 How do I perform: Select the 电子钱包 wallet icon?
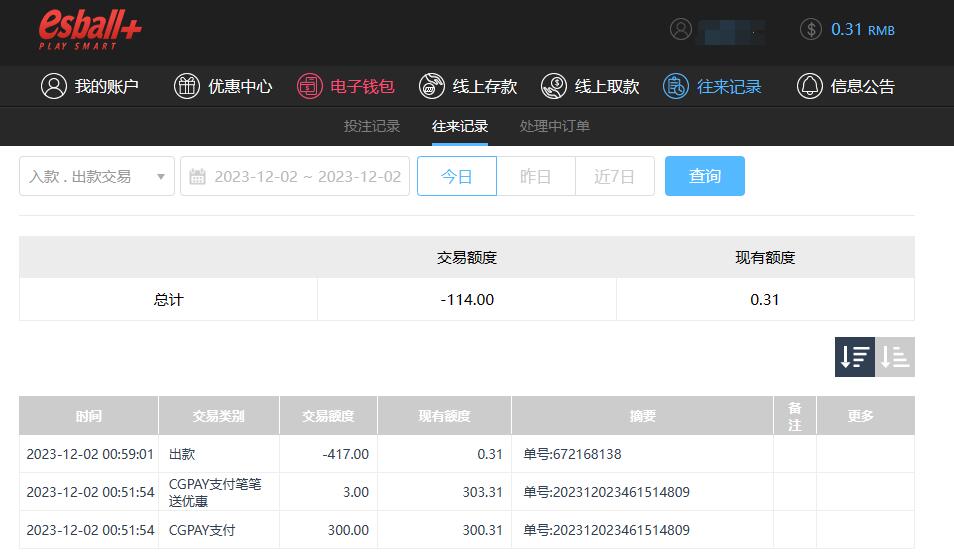pos(310,86)
